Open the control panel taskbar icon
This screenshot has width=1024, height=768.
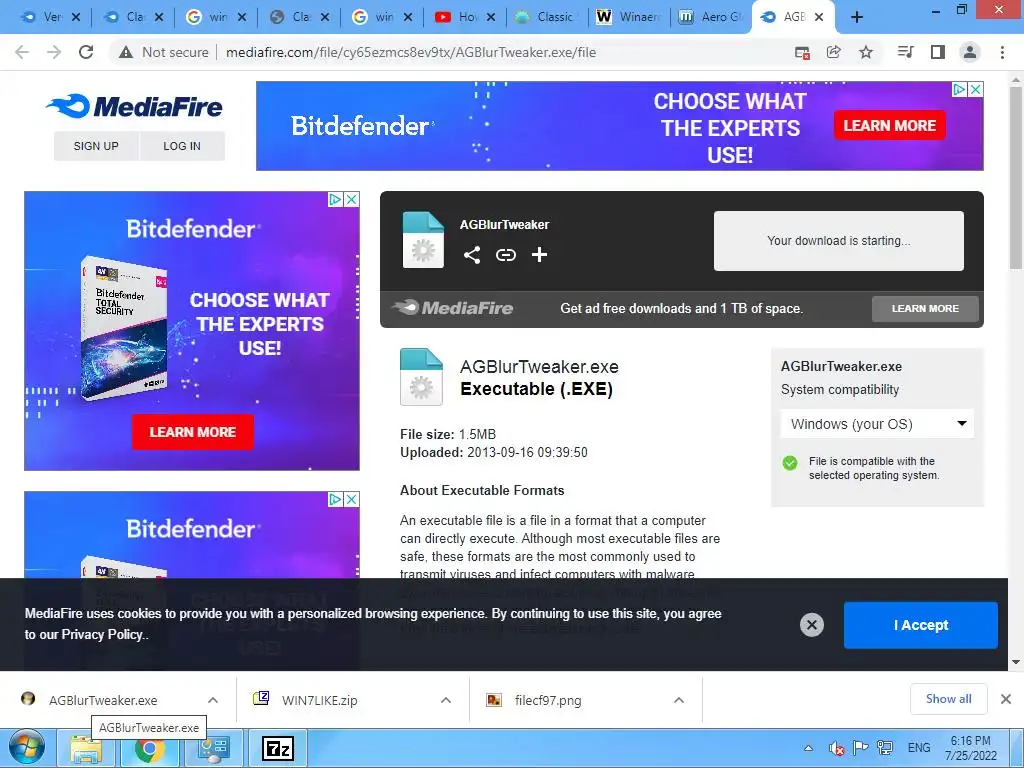pyautogui.click(x=213, y=749)
